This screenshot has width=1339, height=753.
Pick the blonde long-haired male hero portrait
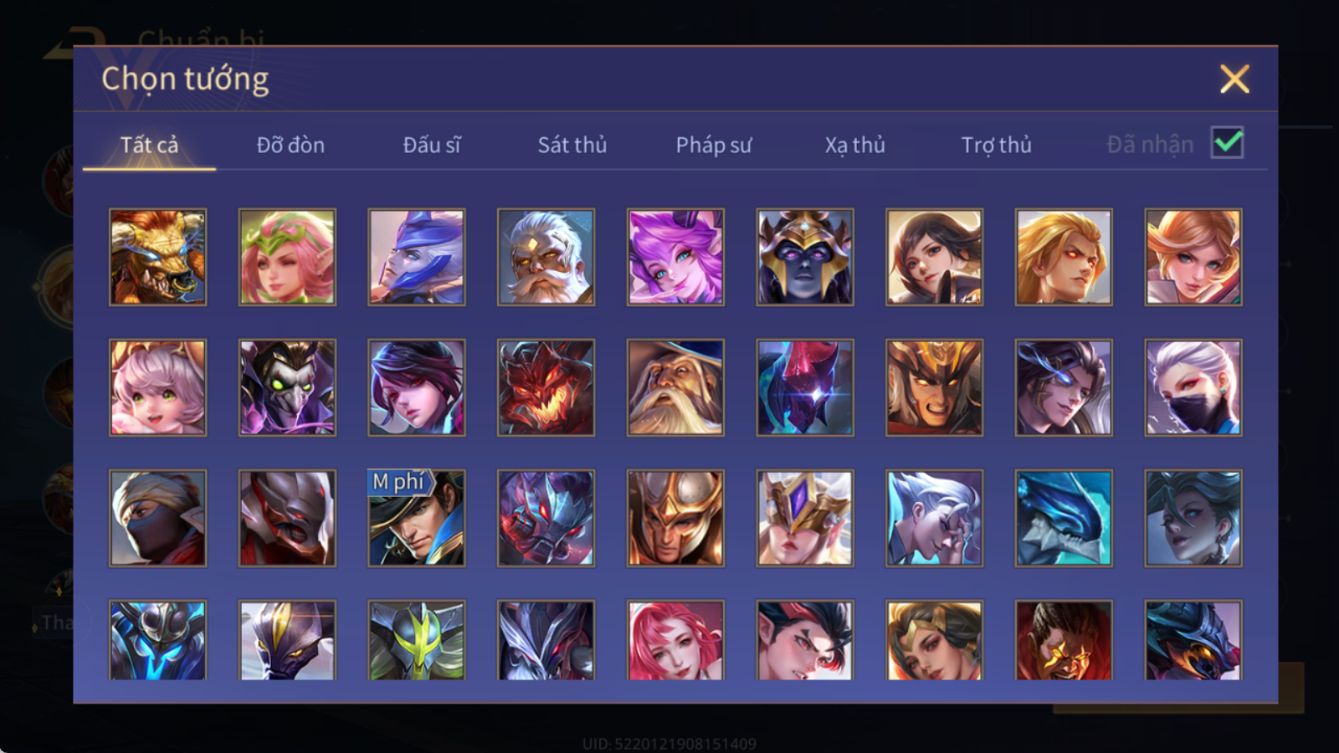[x=1064, y=257]
